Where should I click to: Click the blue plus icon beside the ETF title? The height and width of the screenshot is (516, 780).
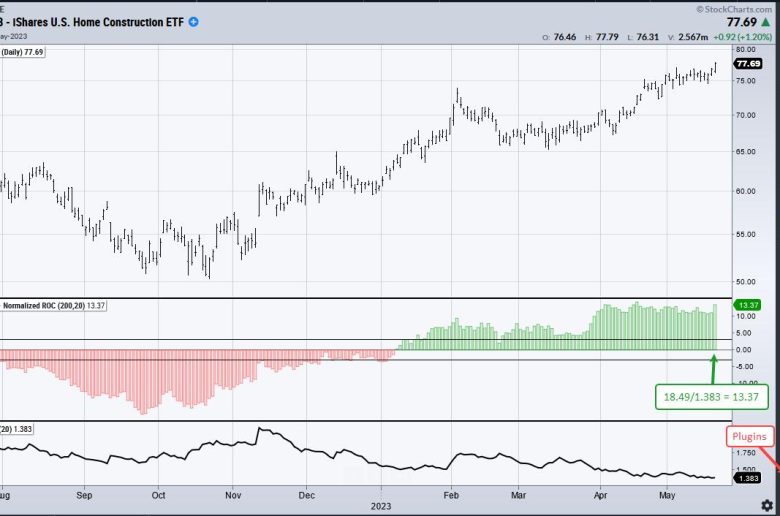coord(194,22)
